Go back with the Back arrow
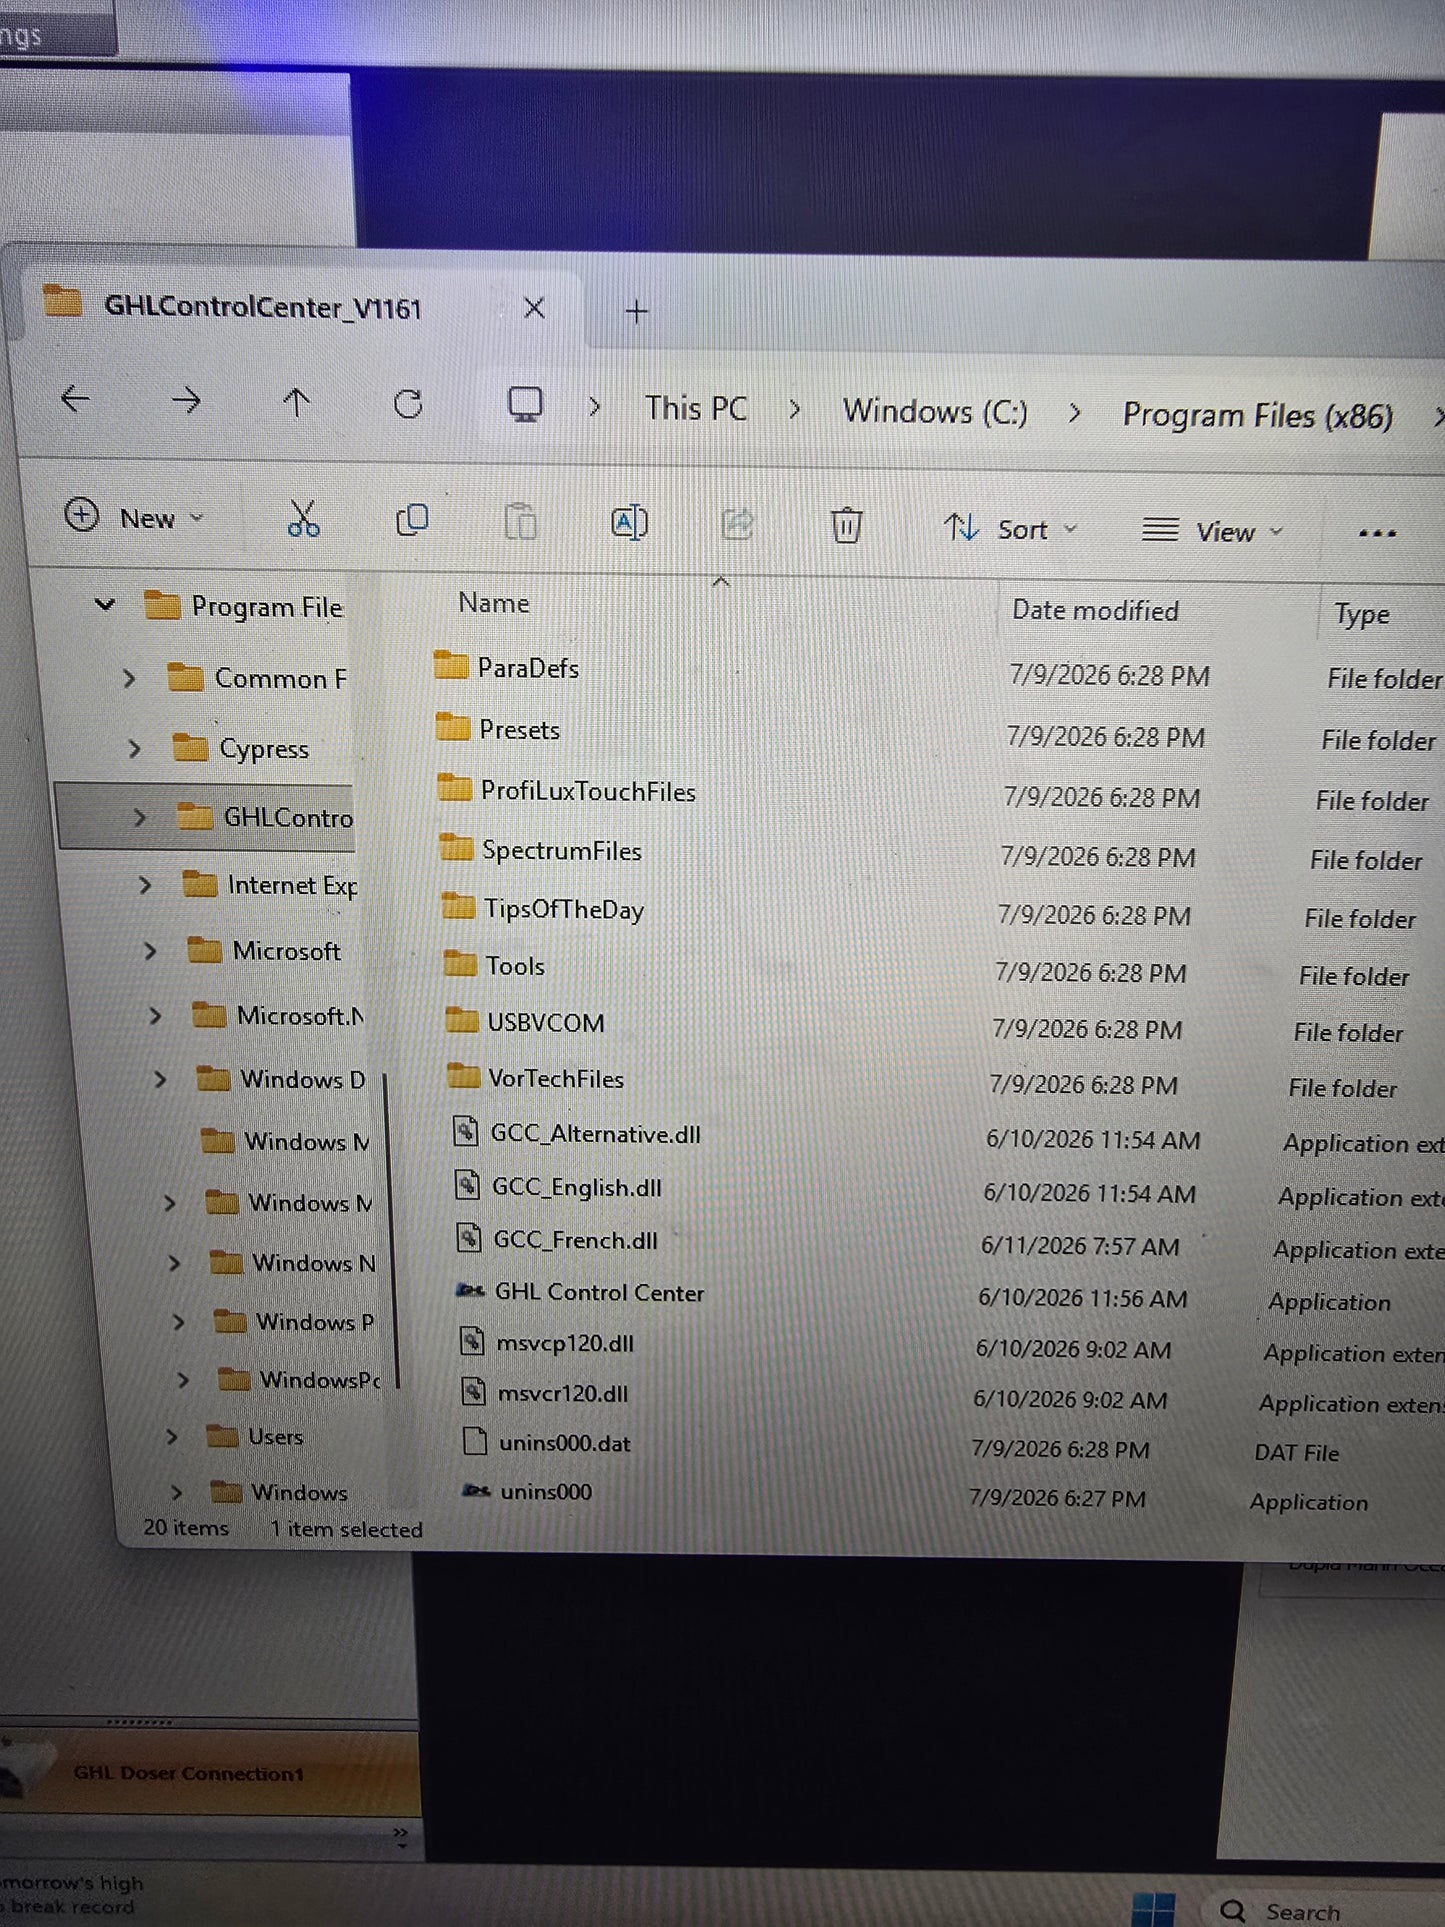 coord(76,400)
